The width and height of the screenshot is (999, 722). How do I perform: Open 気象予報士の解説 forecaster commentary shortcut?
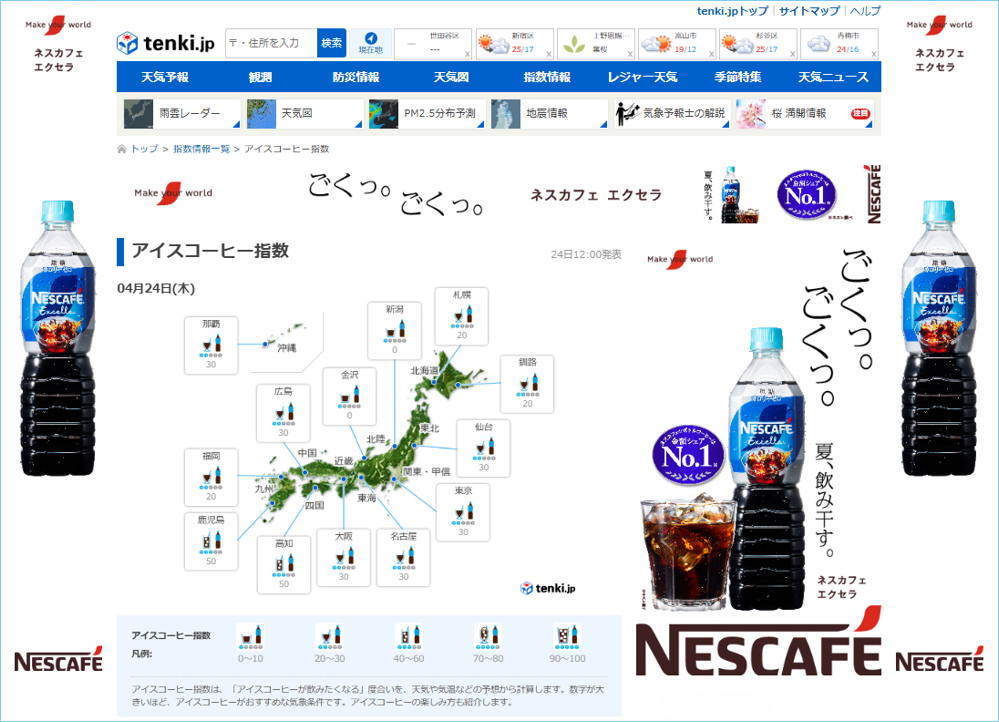click(672, 113)
